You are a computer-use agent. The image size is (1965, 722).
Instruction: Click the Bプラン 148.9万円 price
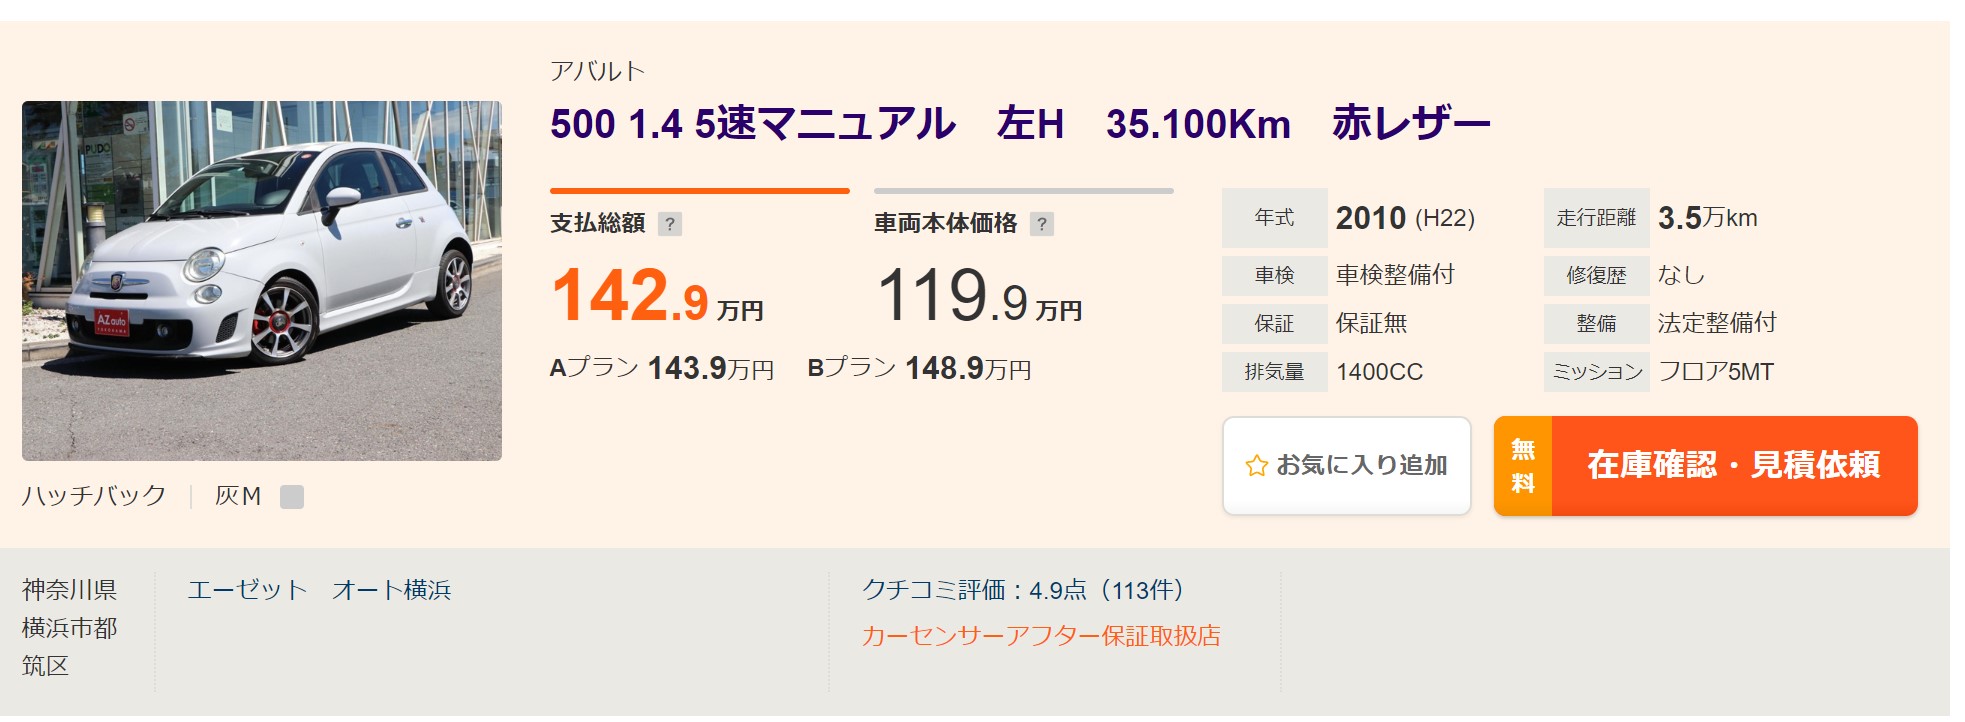tap(919, 369)
